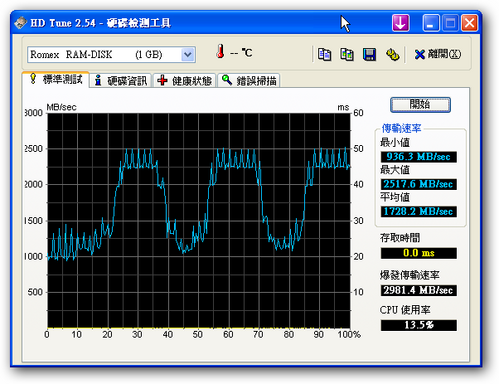Viewport: 499px width, 384px height.
Task: Click the 開始 start button
Action: pos(420,105)
